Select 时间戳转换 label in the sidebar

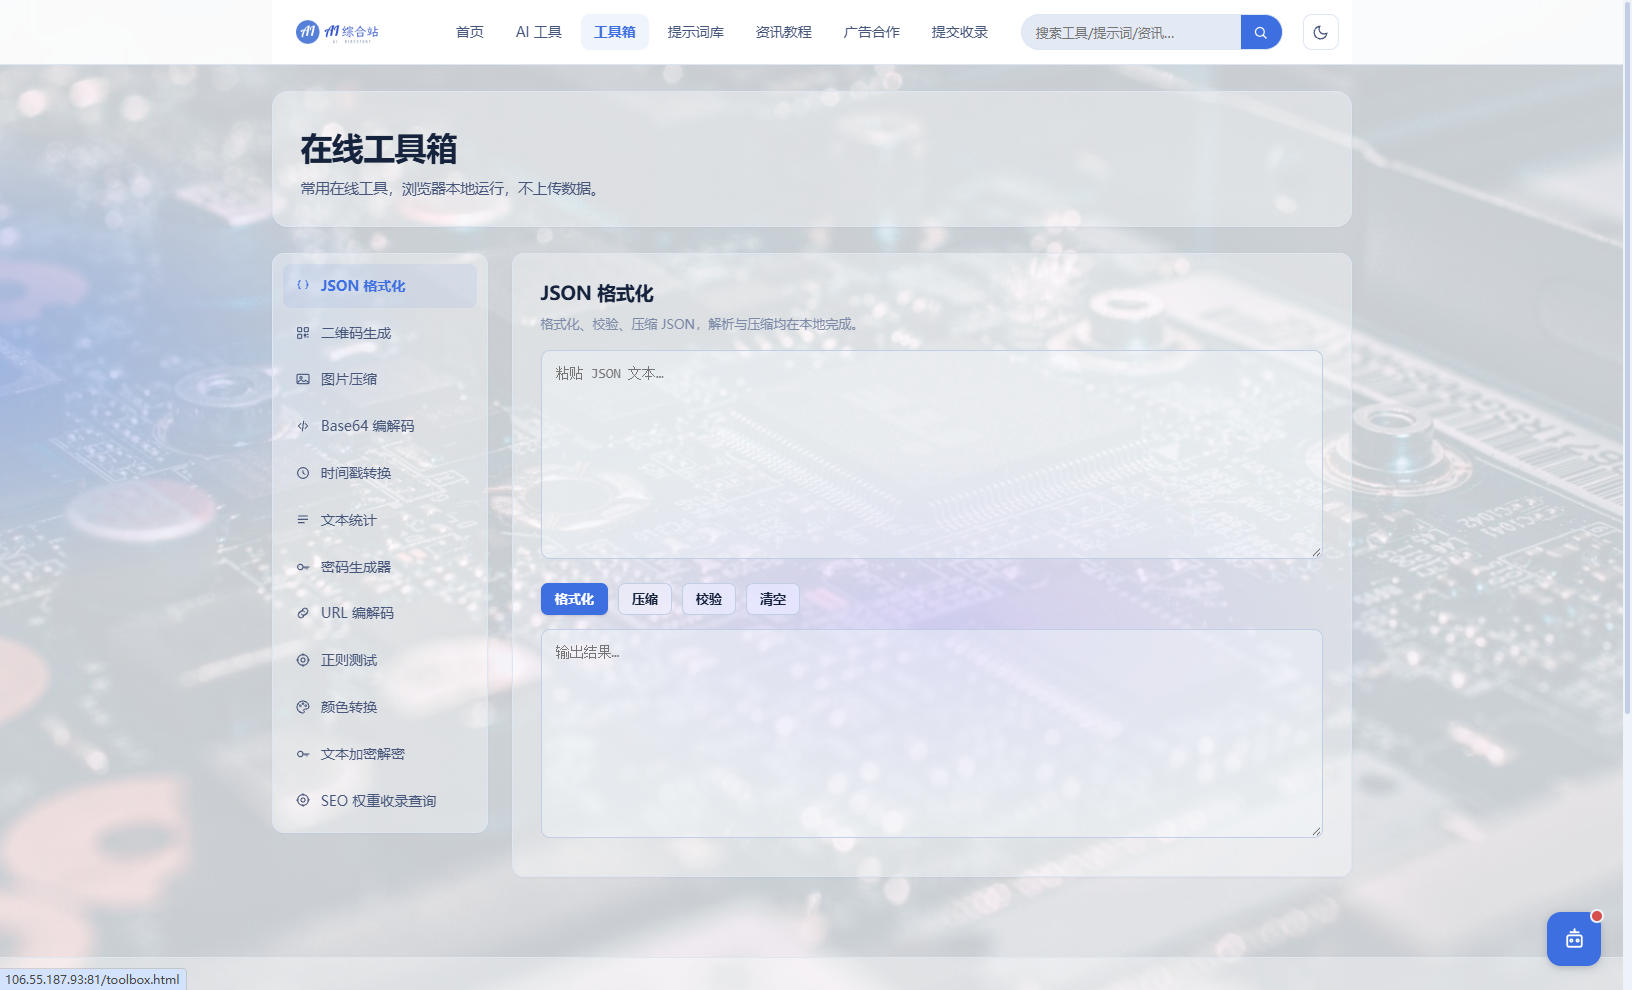356,473
